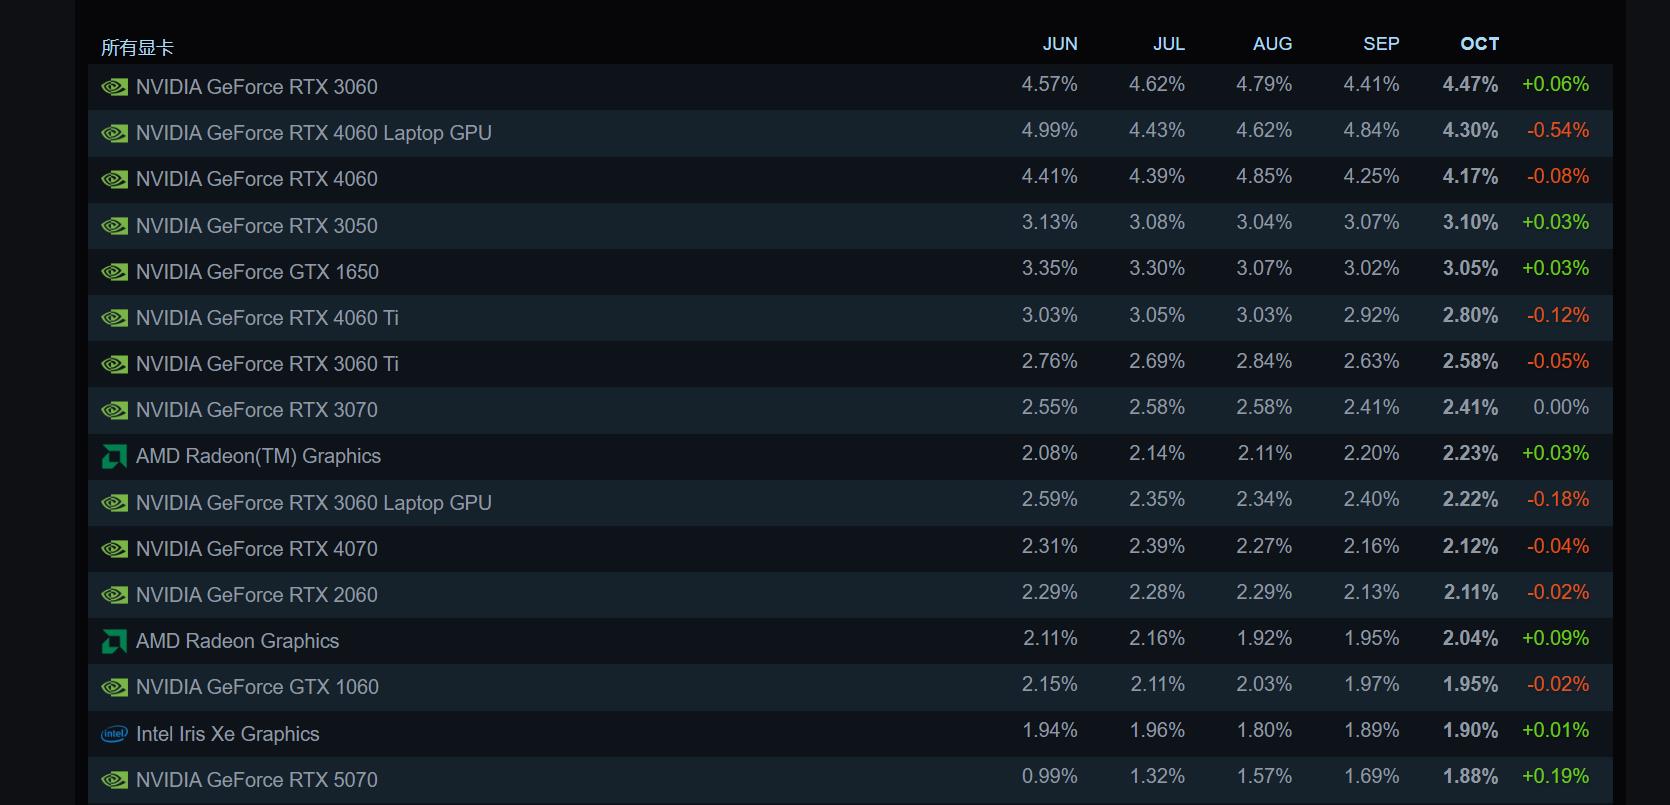Click the NVIDIA logo beside GeForce RTX 5070
The image size is (1670, 805).
click(114, 780)
